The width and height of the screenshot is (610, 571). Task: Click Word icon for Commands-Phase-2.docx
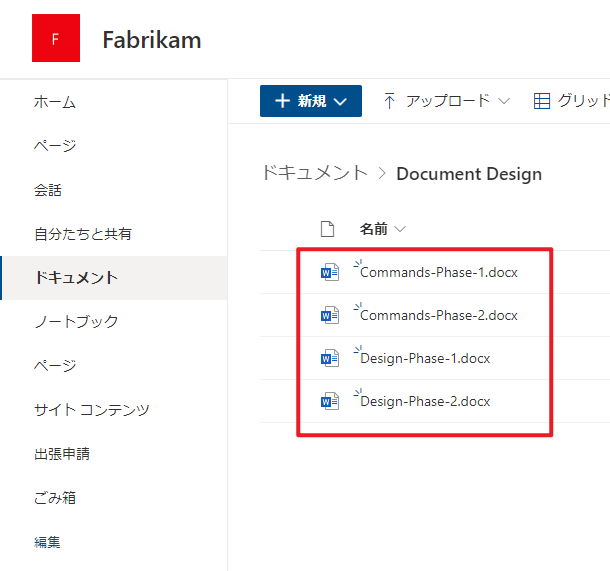tap(330, 315)
